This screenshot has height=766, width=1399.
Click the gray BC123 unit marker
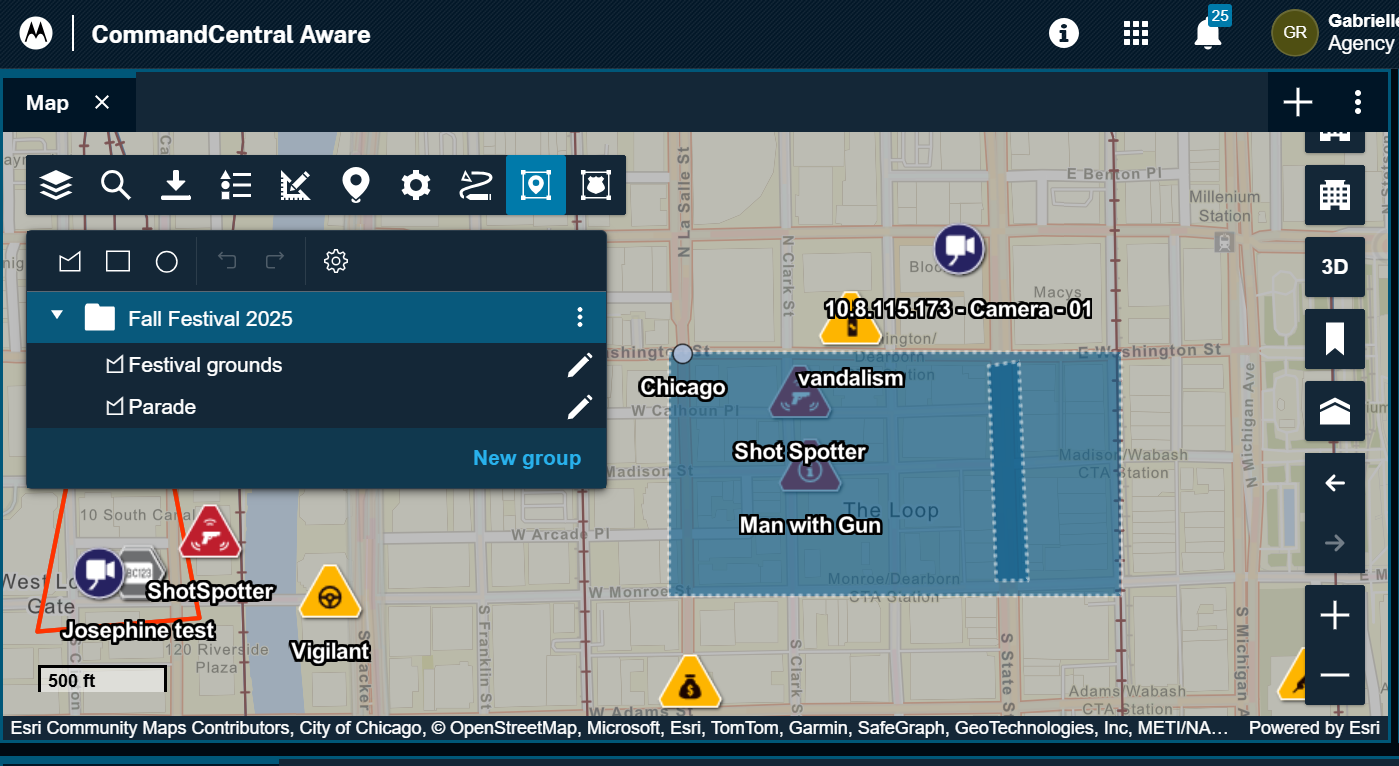point(138,574)
